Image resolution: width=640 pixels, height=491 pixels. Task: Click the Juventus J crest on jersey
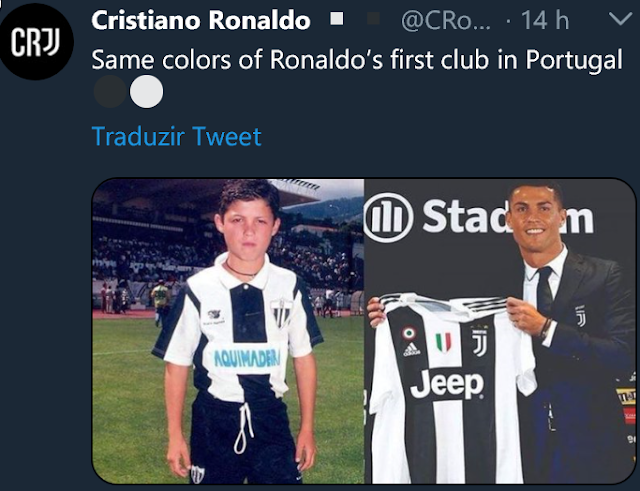pyautogui.click(x=480, y=343)
